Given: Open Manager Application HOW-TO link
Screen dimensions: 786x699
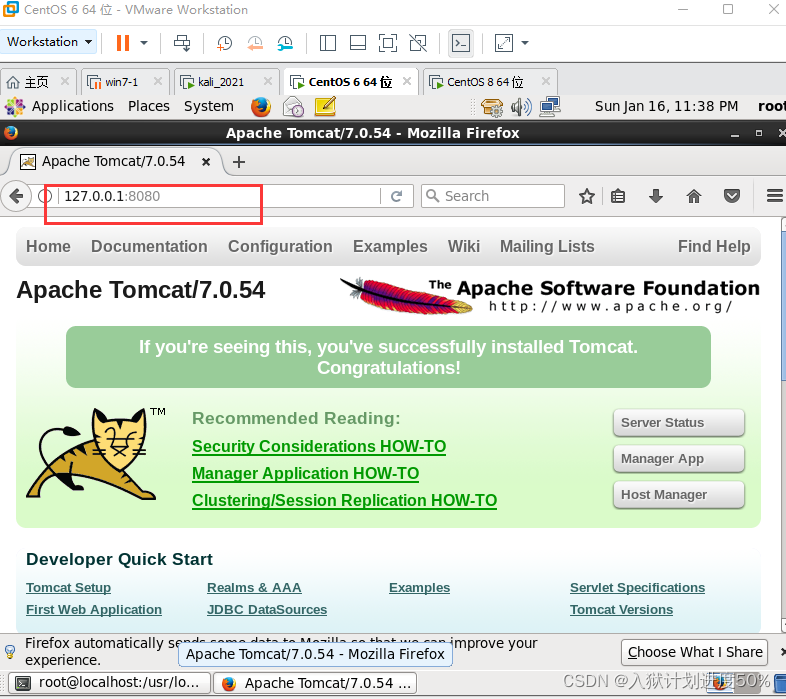Looking at the screenshot, I should [305, 473].
